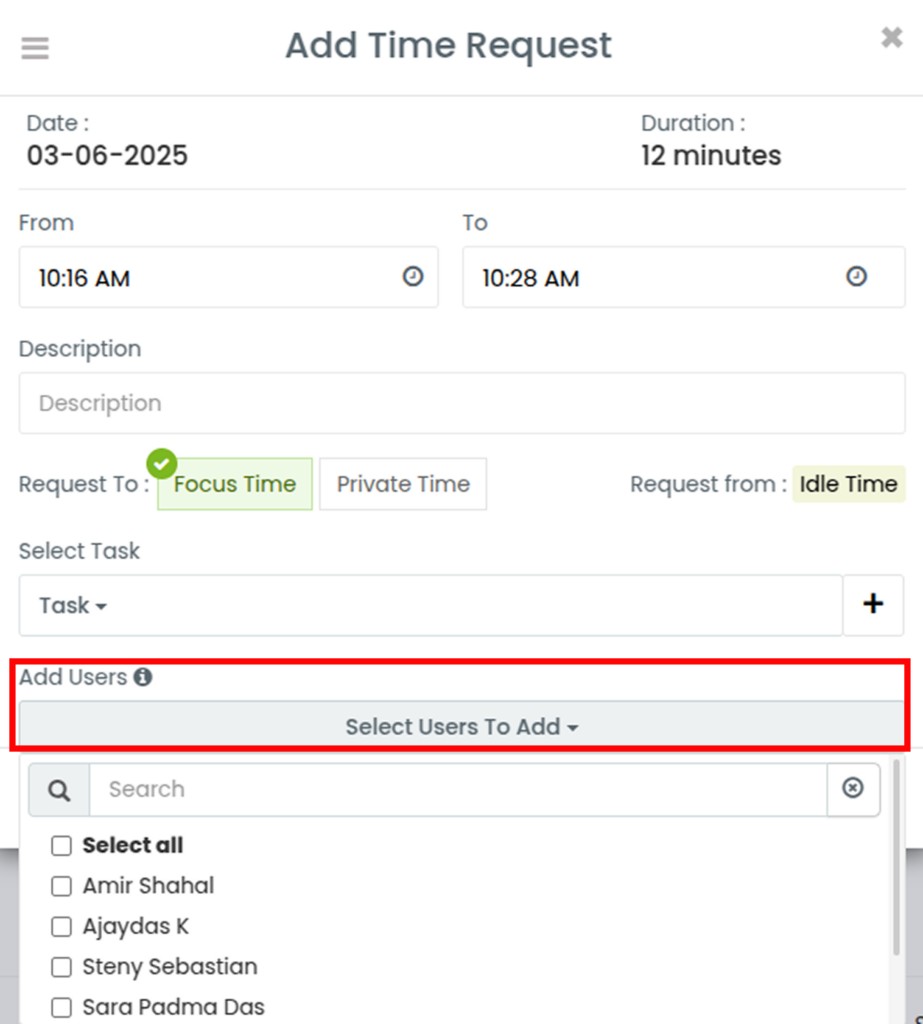Click the green checkmark badge on Focus Time
The height and width of the screenshot is (1024, 923).
pos(162,464)
